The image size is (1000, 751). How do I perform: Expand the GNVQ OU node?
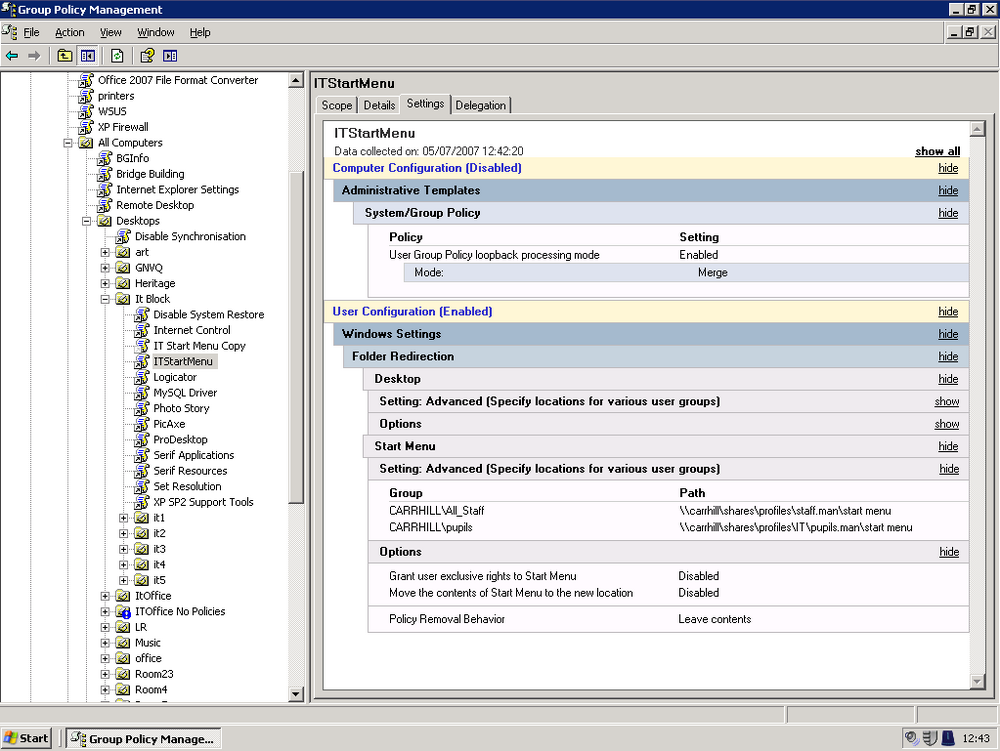pos(105,268)
